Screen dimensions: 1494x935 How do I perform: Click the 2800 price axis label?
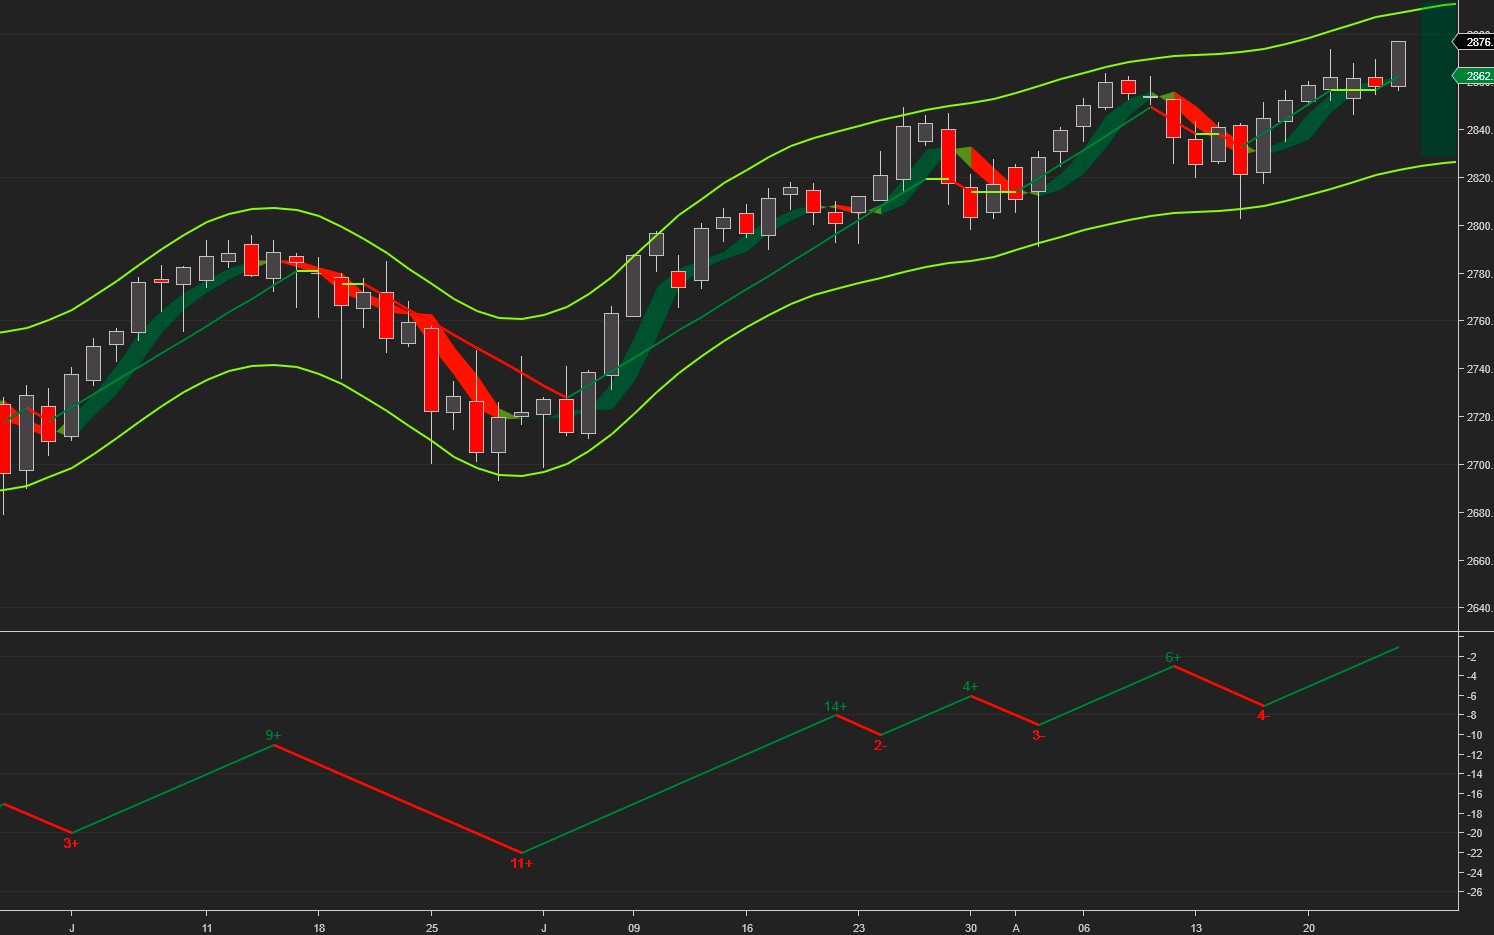click(x=1479, y=226)
